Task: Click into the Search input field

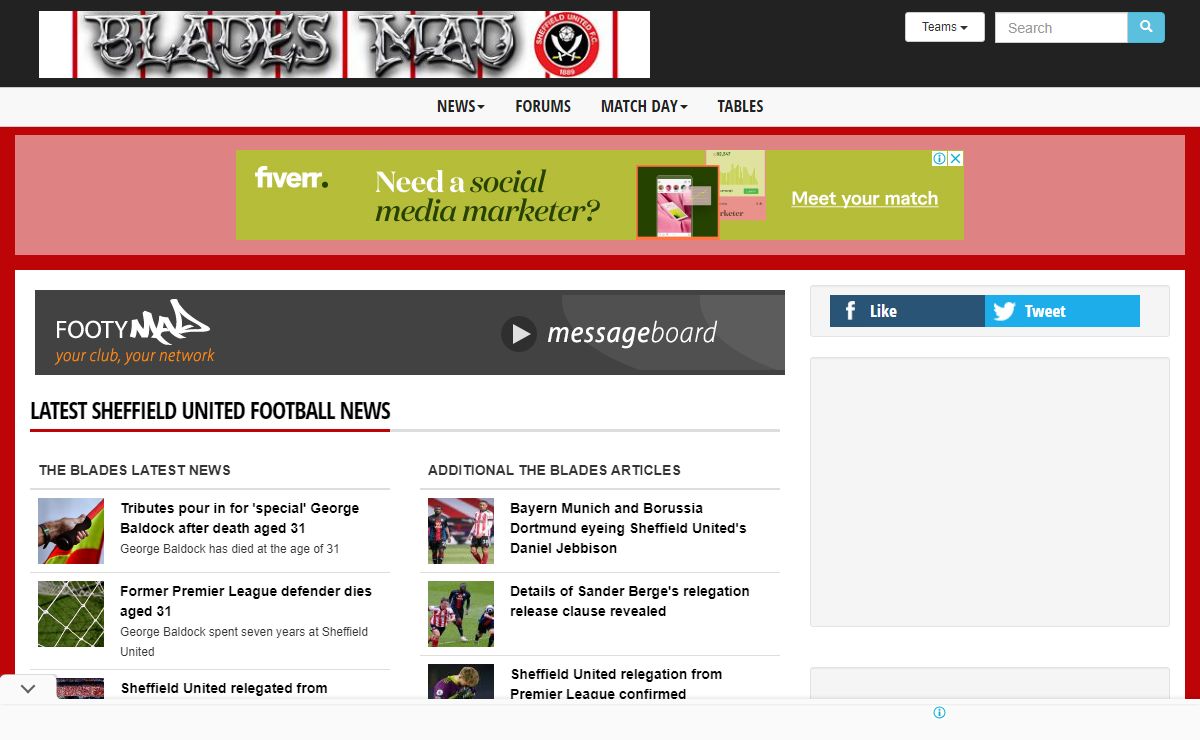Action: (x=1061, y=27)
